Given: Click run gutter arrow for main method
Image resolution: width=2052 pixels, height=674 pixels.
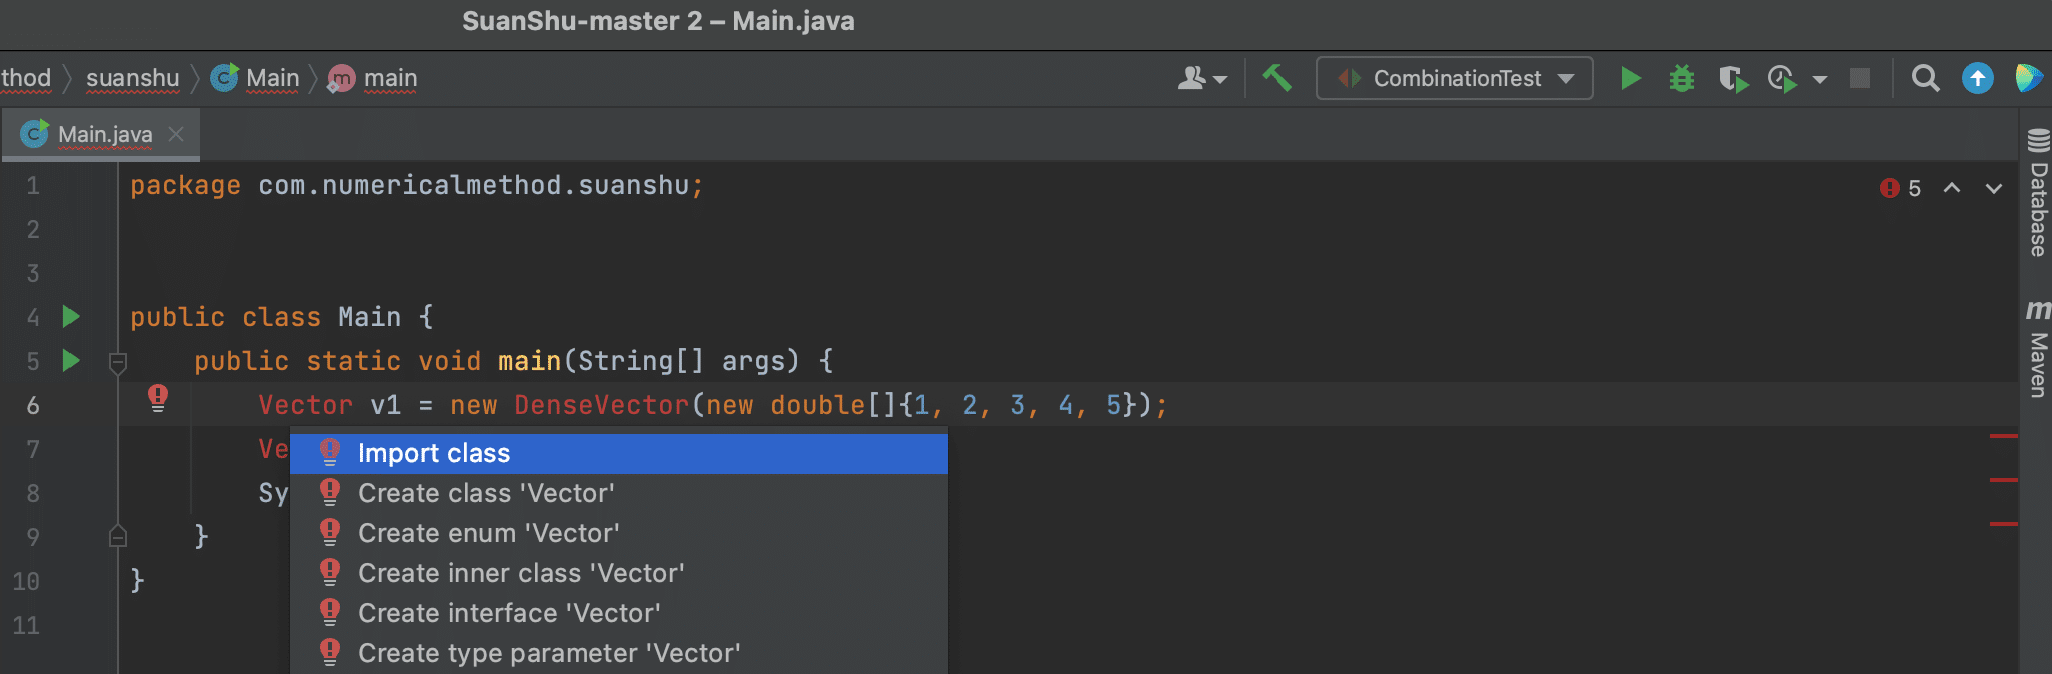Looking at the screenshot, I should click(x=71, y=360).
